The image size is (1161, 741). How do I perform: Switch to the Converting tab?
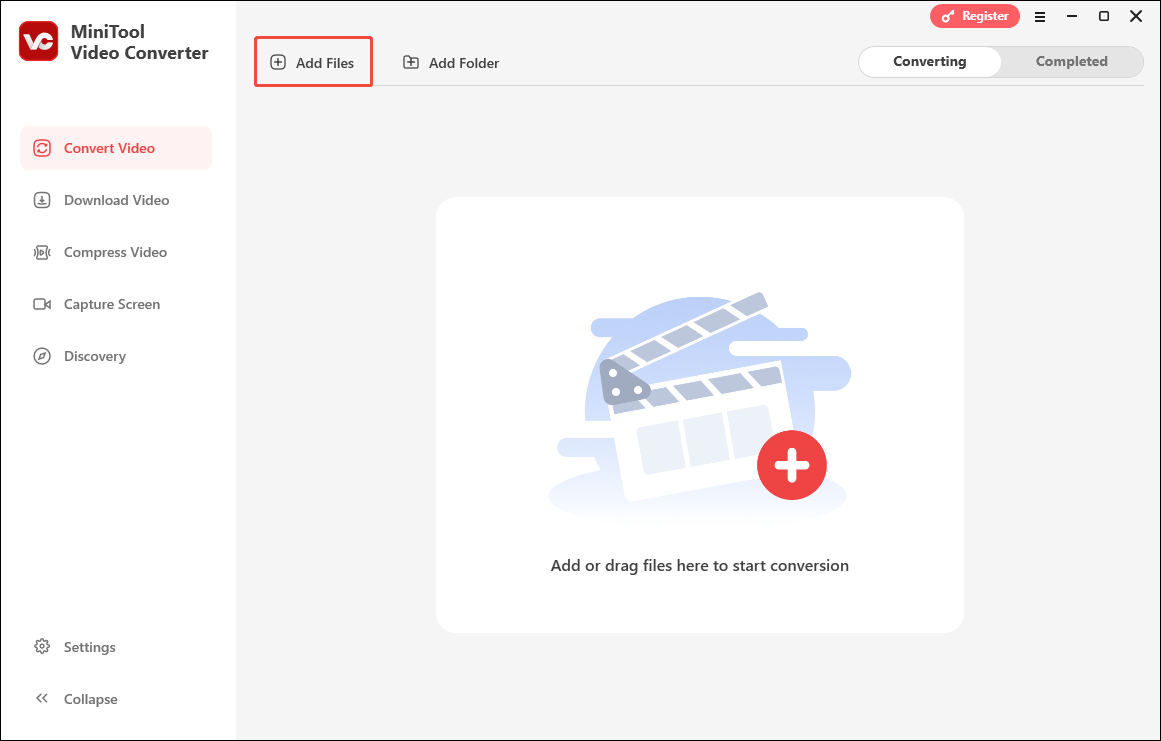point(930,61)
